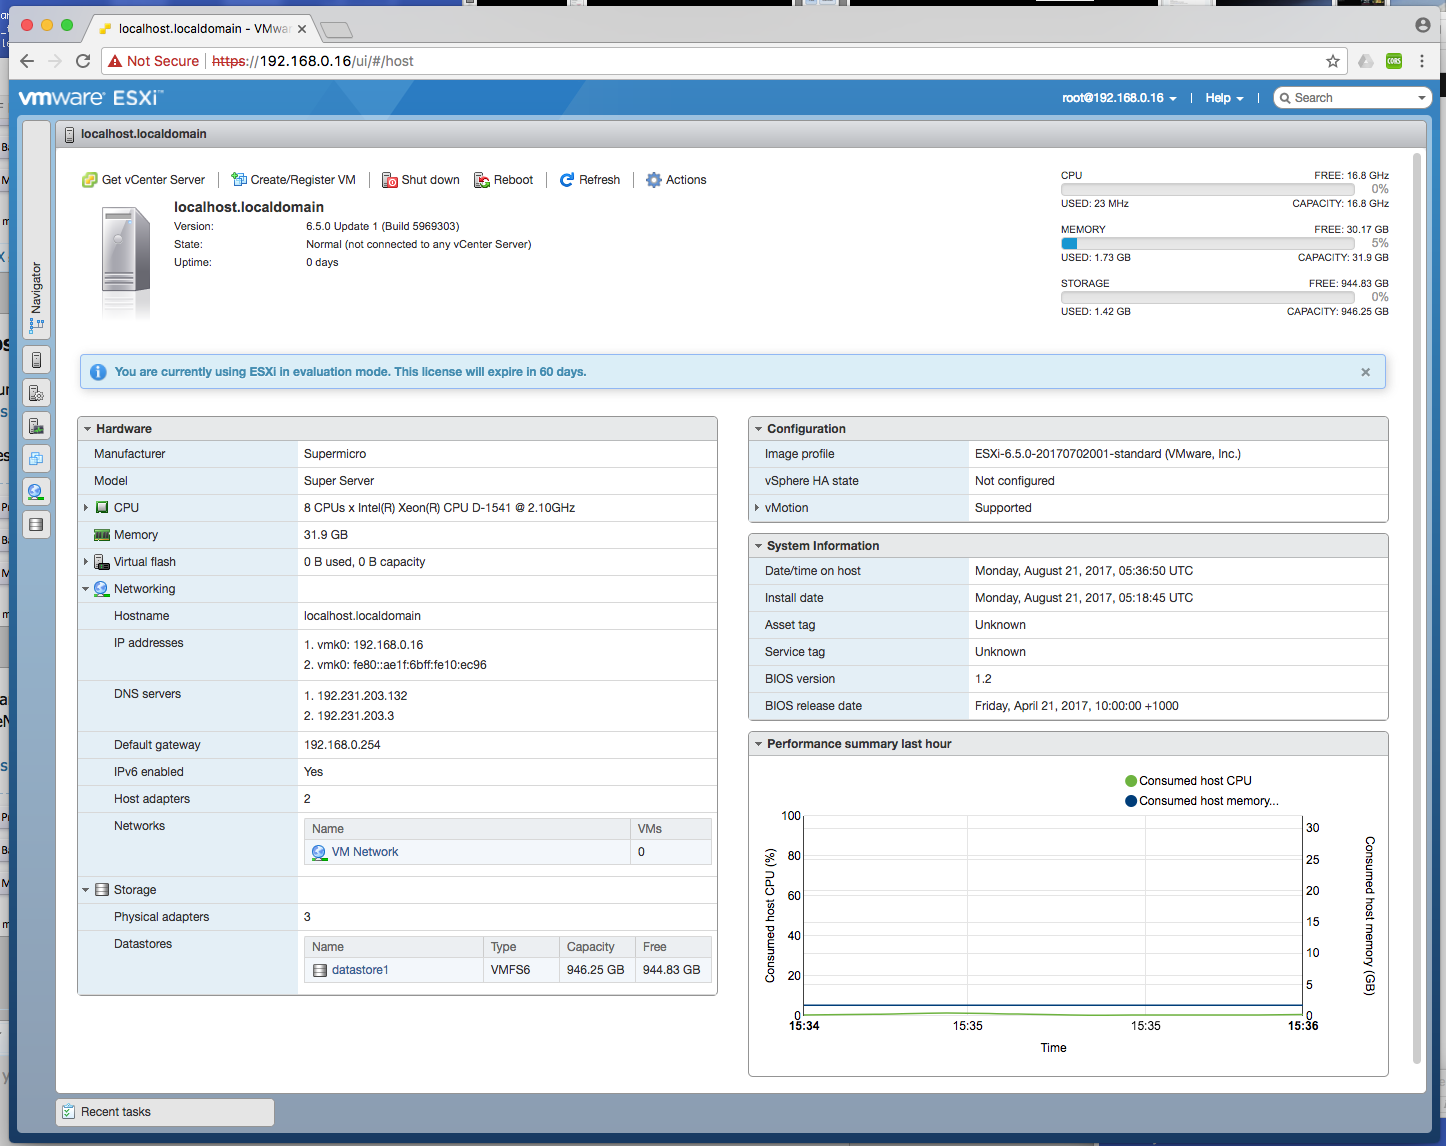
Task: Click the Recent tasks clipboard icon
Action: coord(69,1112)
